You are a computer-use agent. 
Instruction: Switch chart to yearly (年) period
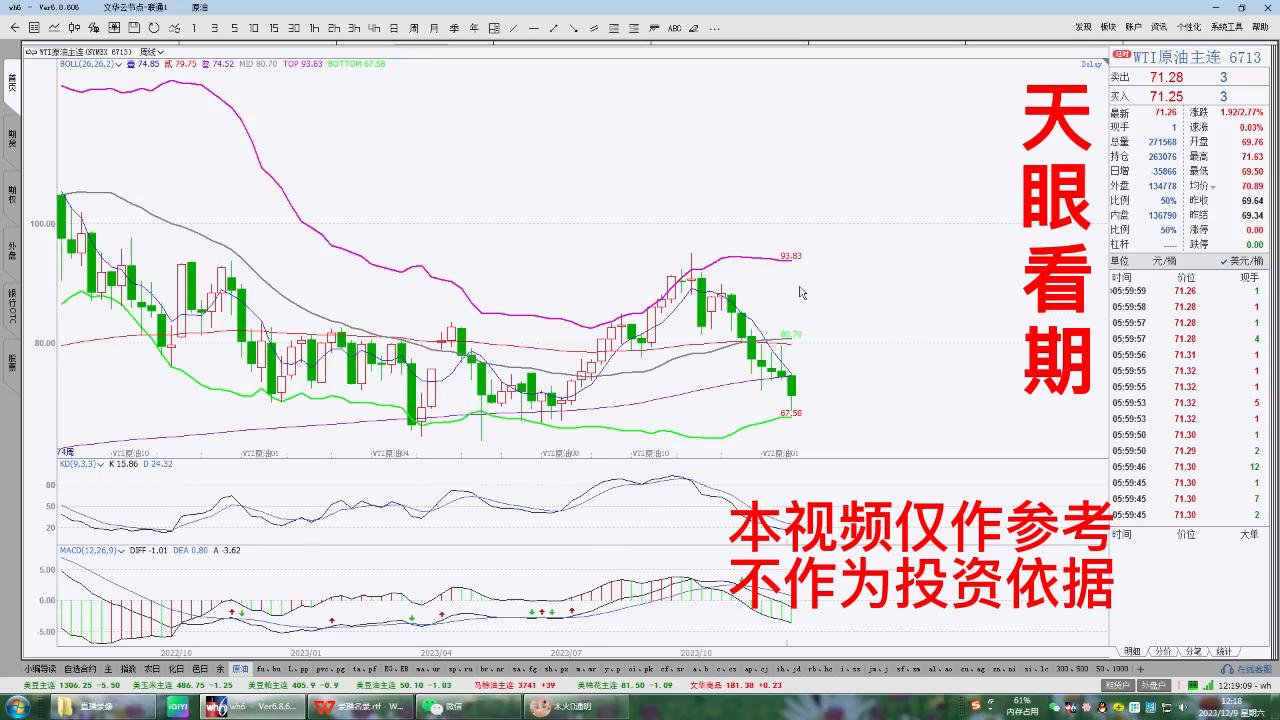474,28
